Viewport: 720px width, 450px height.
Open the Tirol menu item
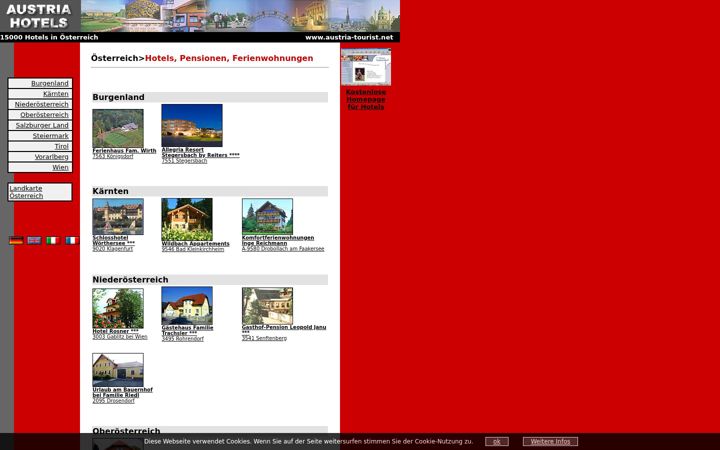(40, 146)
